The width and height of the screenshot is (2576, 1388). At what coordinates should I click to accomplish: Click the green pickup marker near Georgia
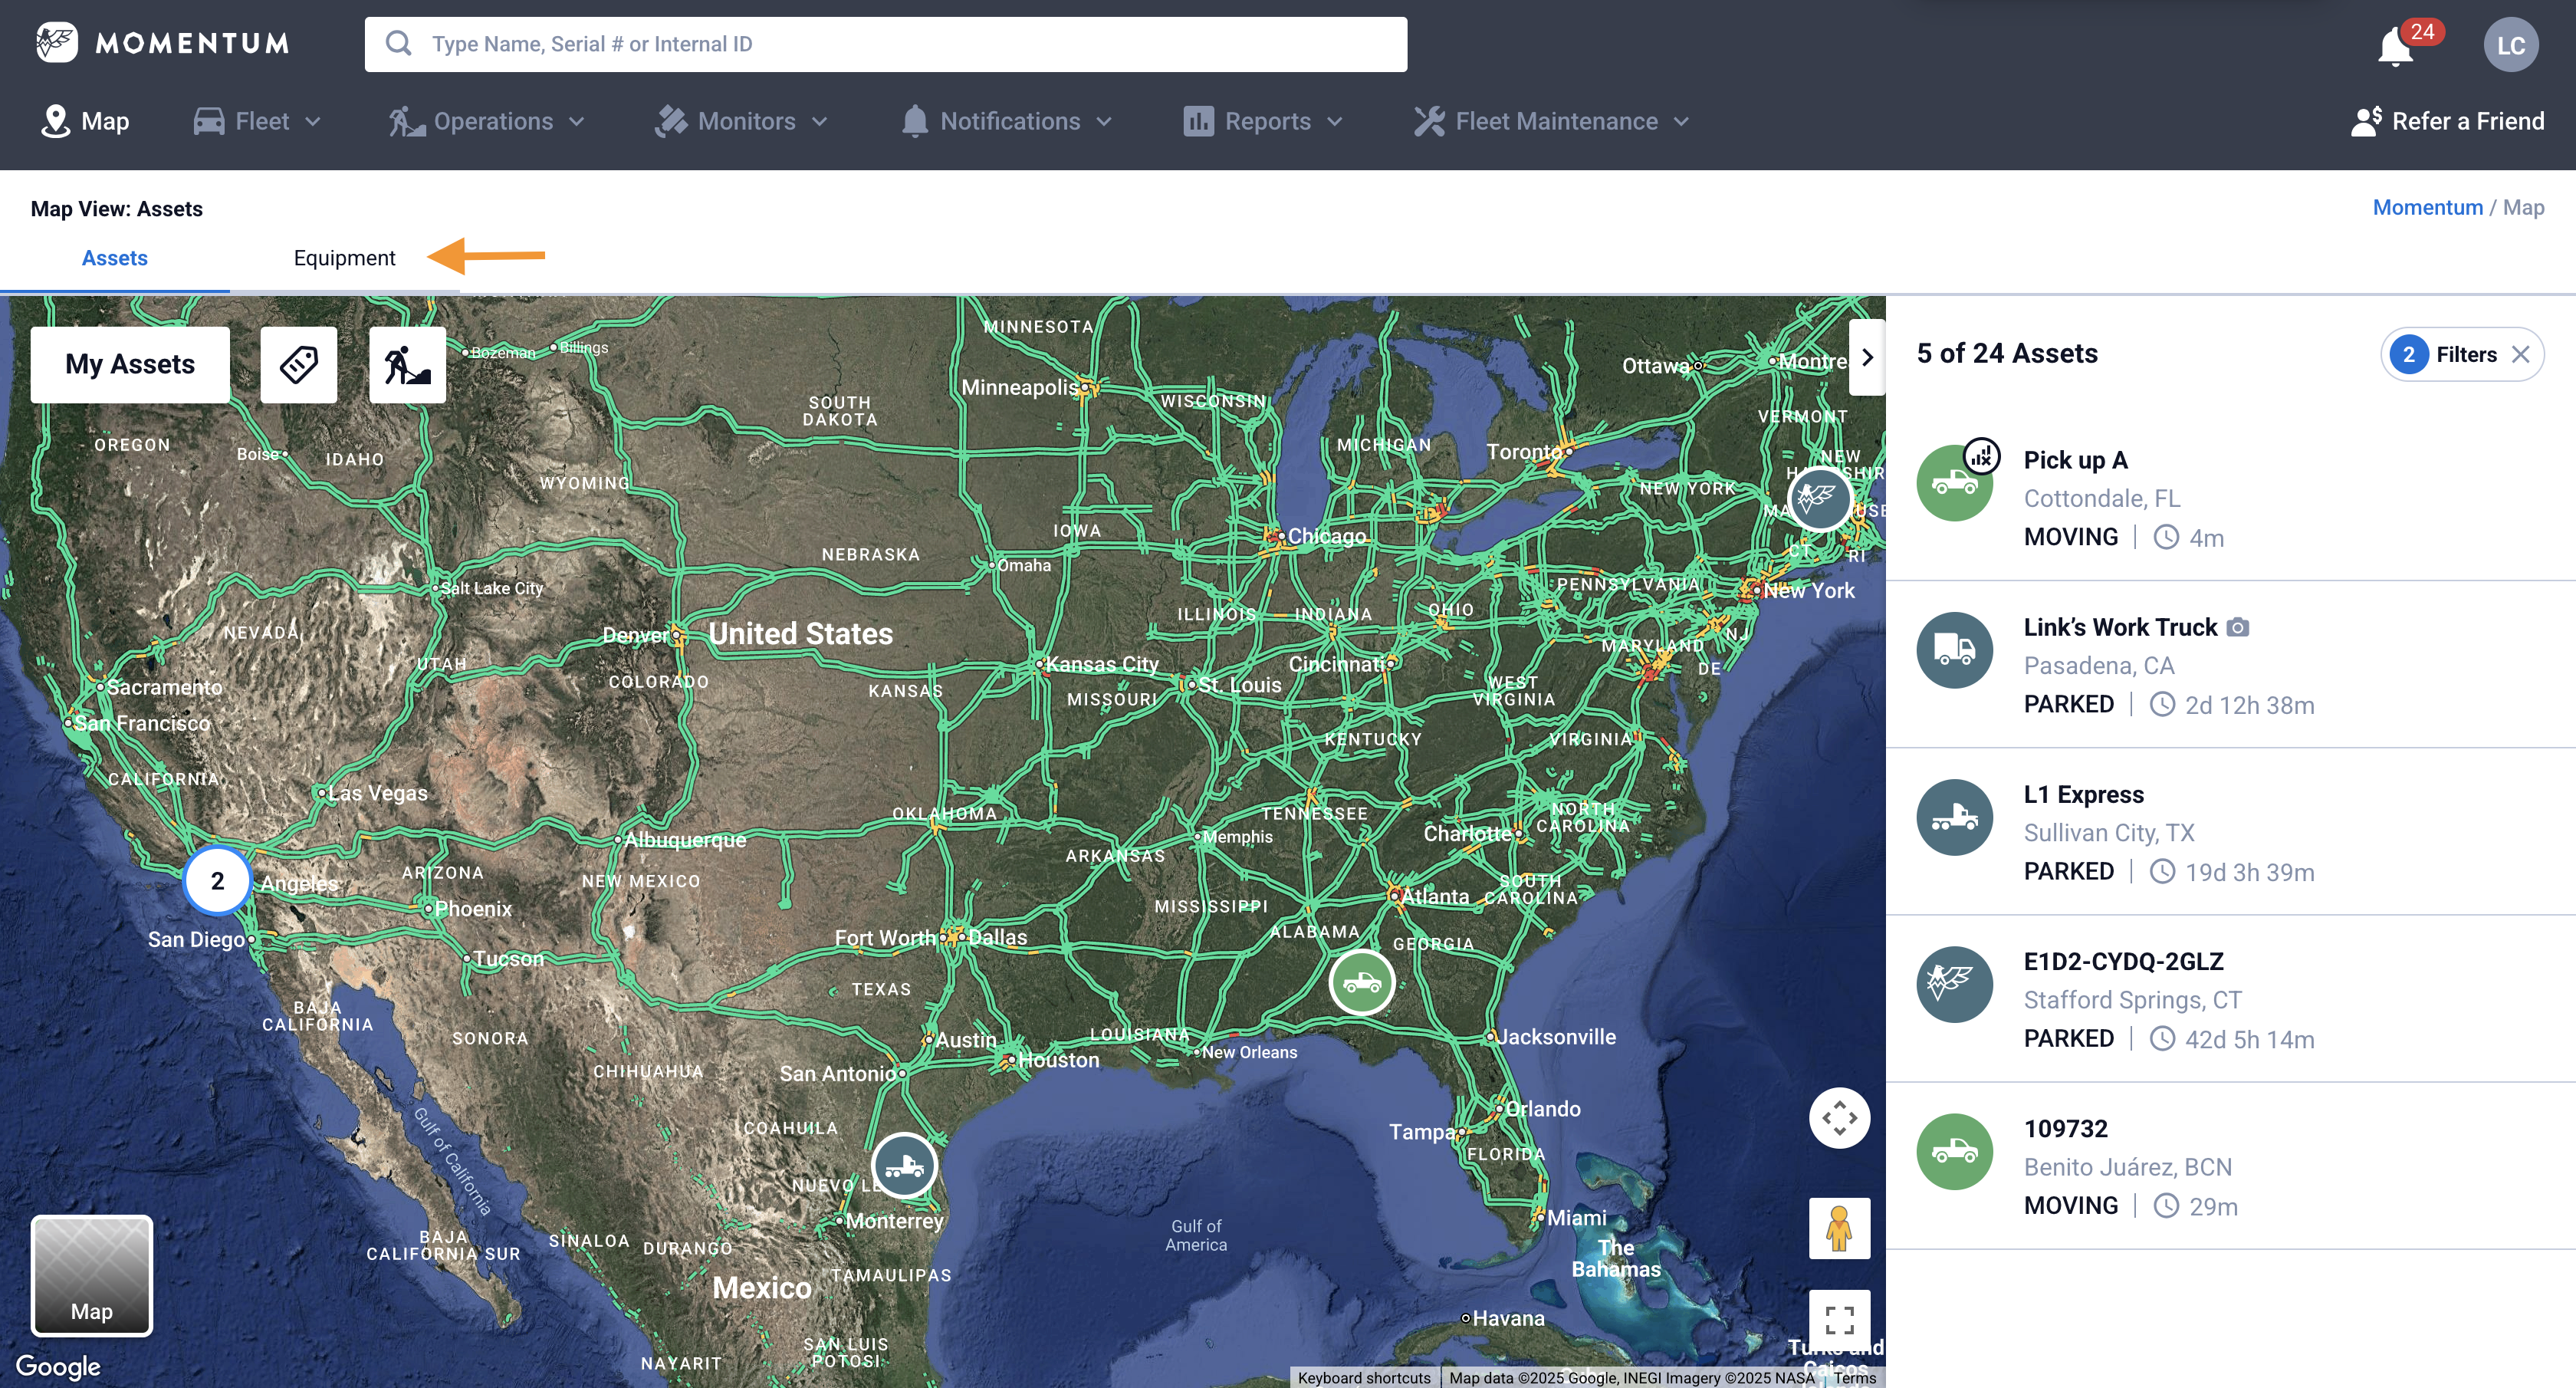click(1361, 983)
